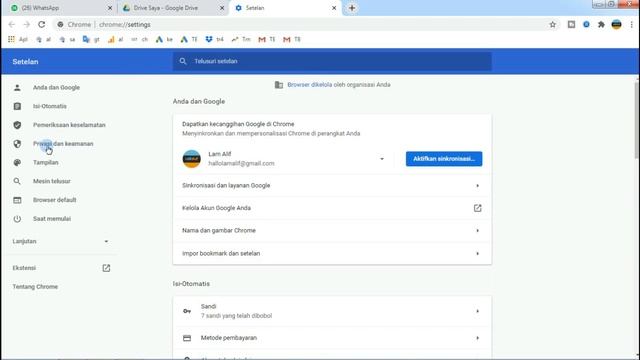Screen dimensions: 640x360
Task: Open Anda dan Google in the sidebar
Action: pos(56,87)
